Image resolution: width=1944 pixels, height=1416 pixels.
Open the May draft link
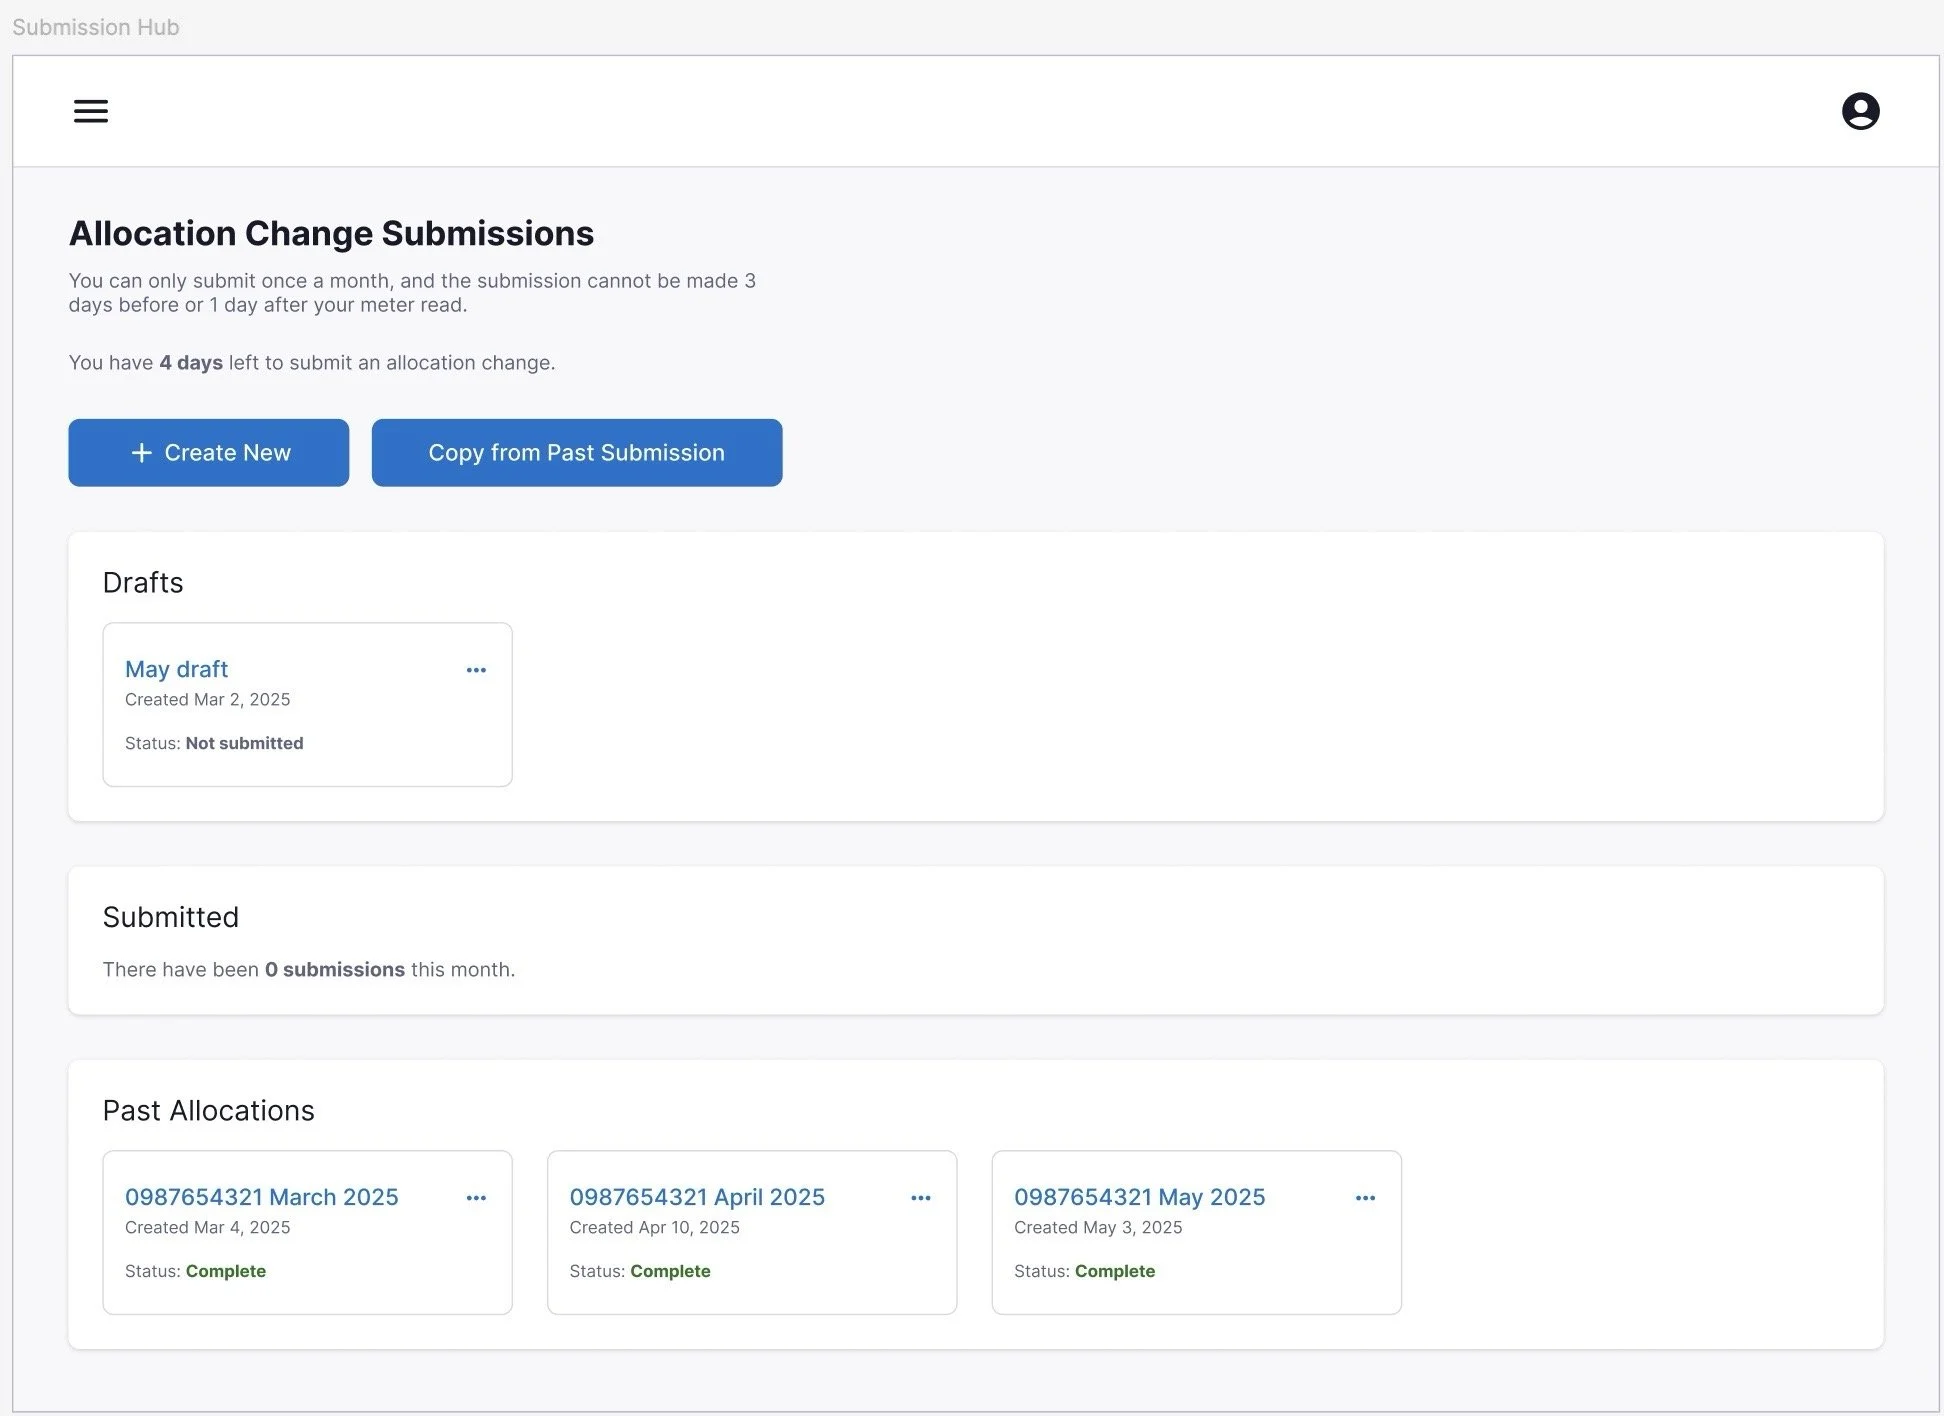tap(176, 669)
